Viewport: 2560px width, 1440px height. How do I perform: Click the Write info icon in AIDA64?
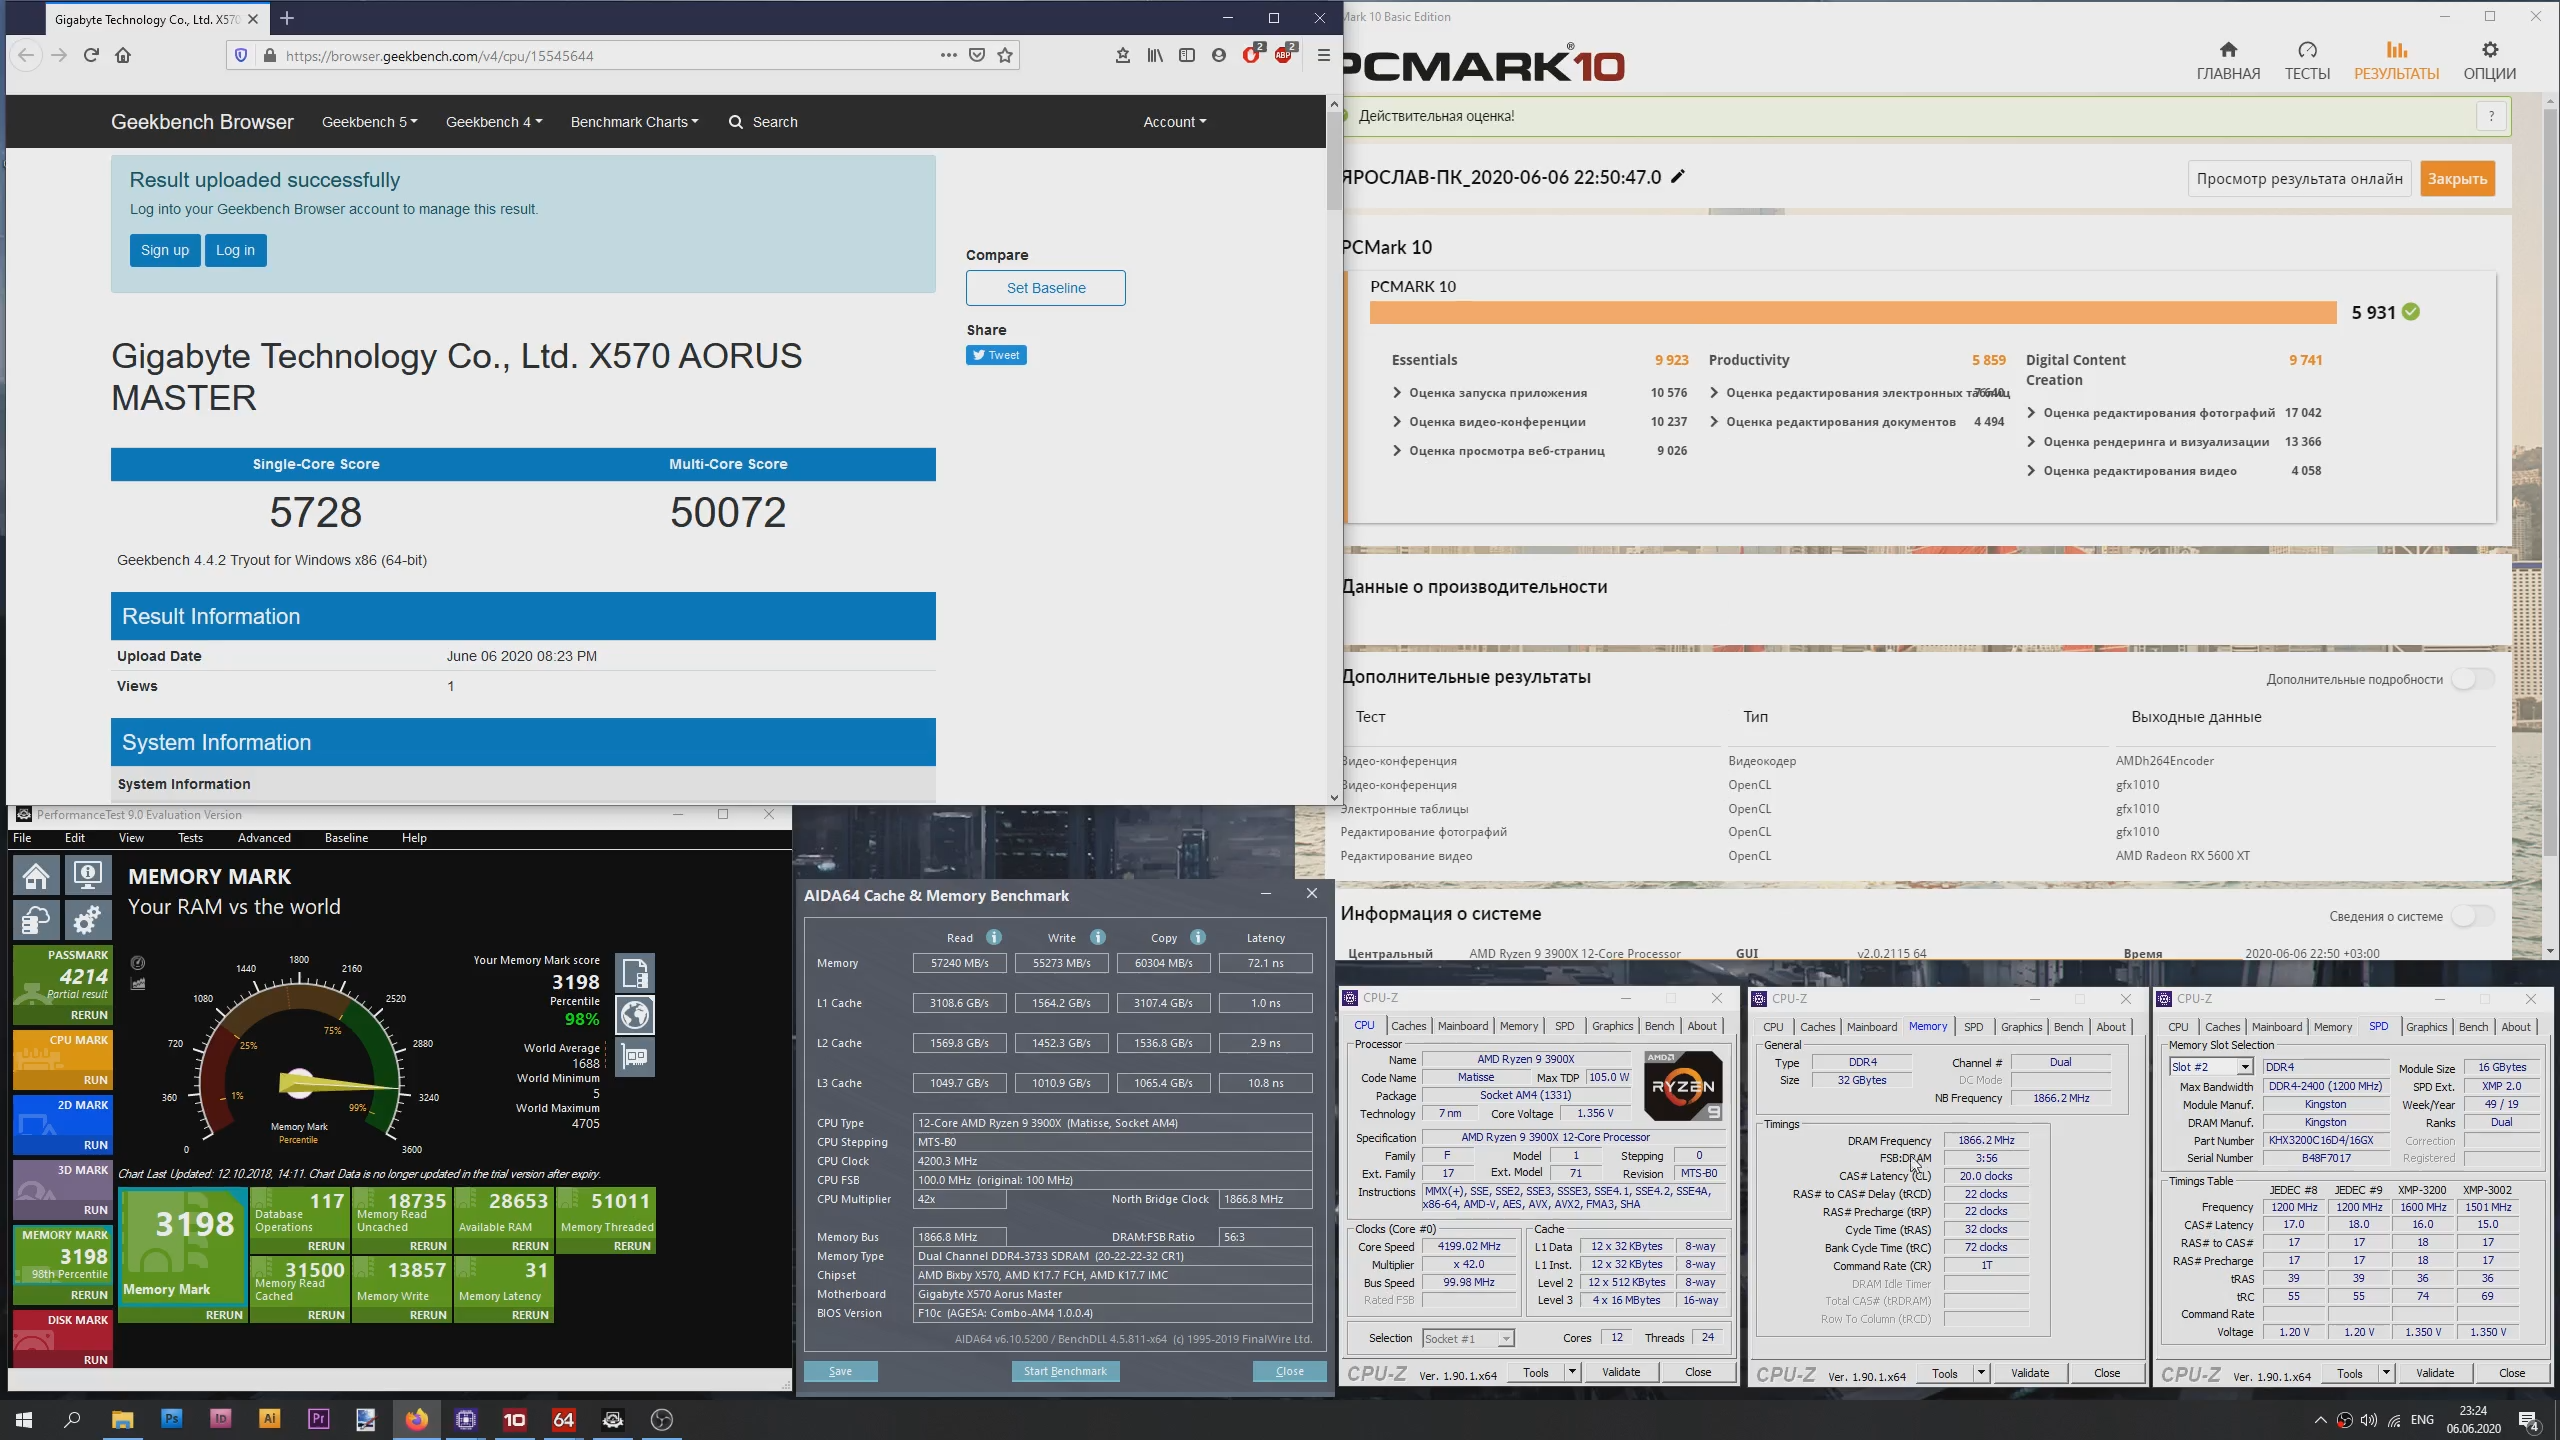1098,937
